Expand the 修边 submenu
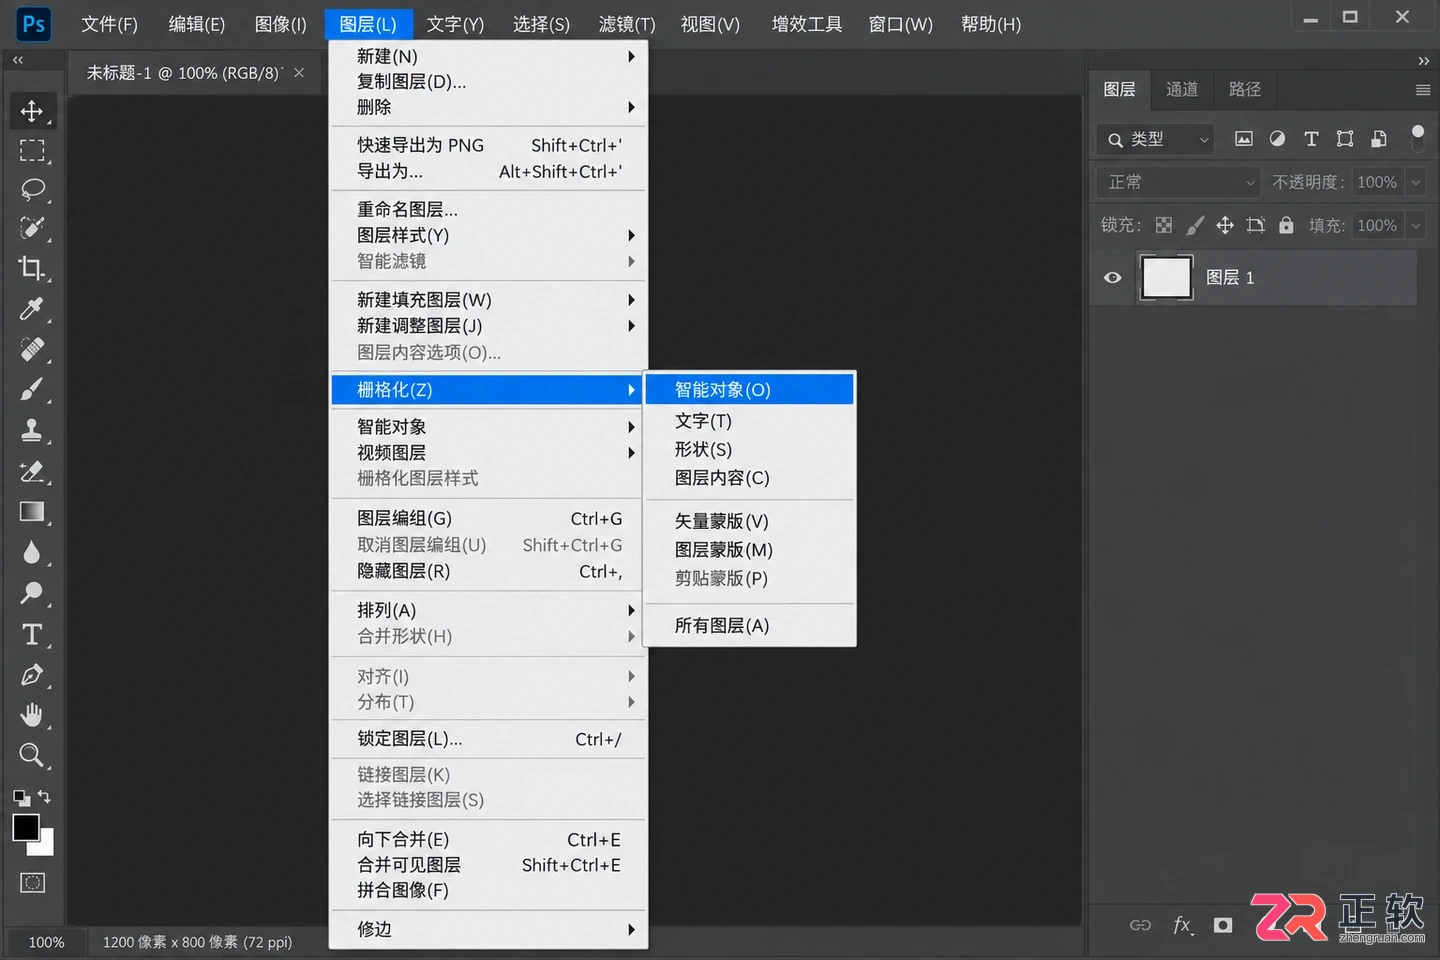This screenshot has width=1440, height=960. pos(489,929)
